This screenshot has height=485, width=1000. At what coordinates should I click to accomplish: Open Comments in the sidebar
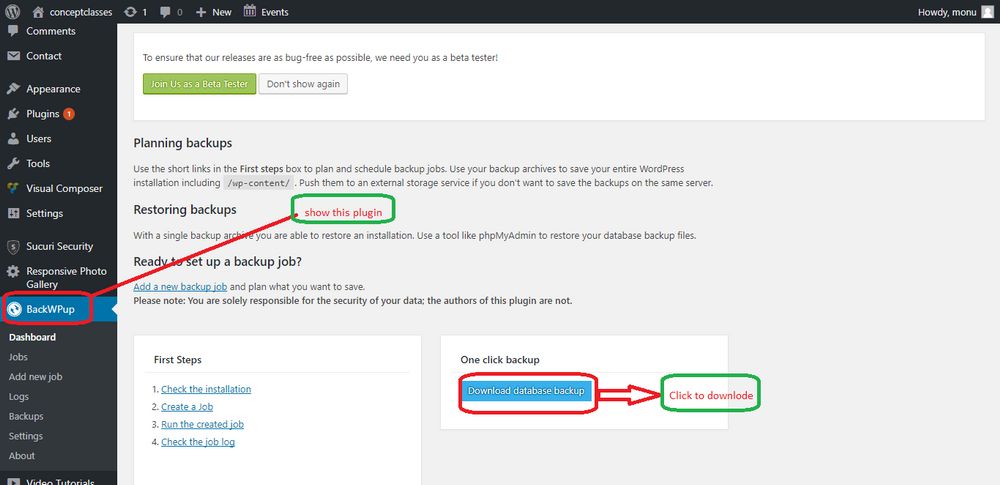[51, 31]
